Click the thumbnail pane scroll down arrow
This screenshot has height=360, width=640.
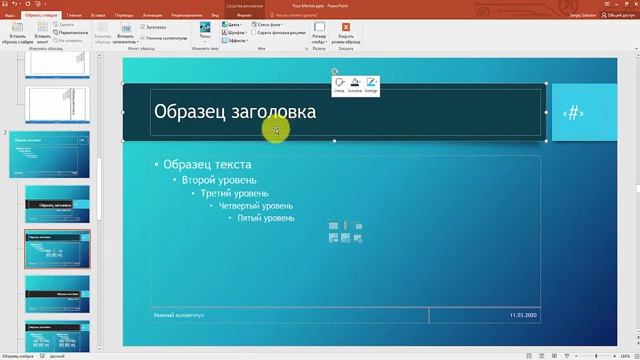point(99,349)
